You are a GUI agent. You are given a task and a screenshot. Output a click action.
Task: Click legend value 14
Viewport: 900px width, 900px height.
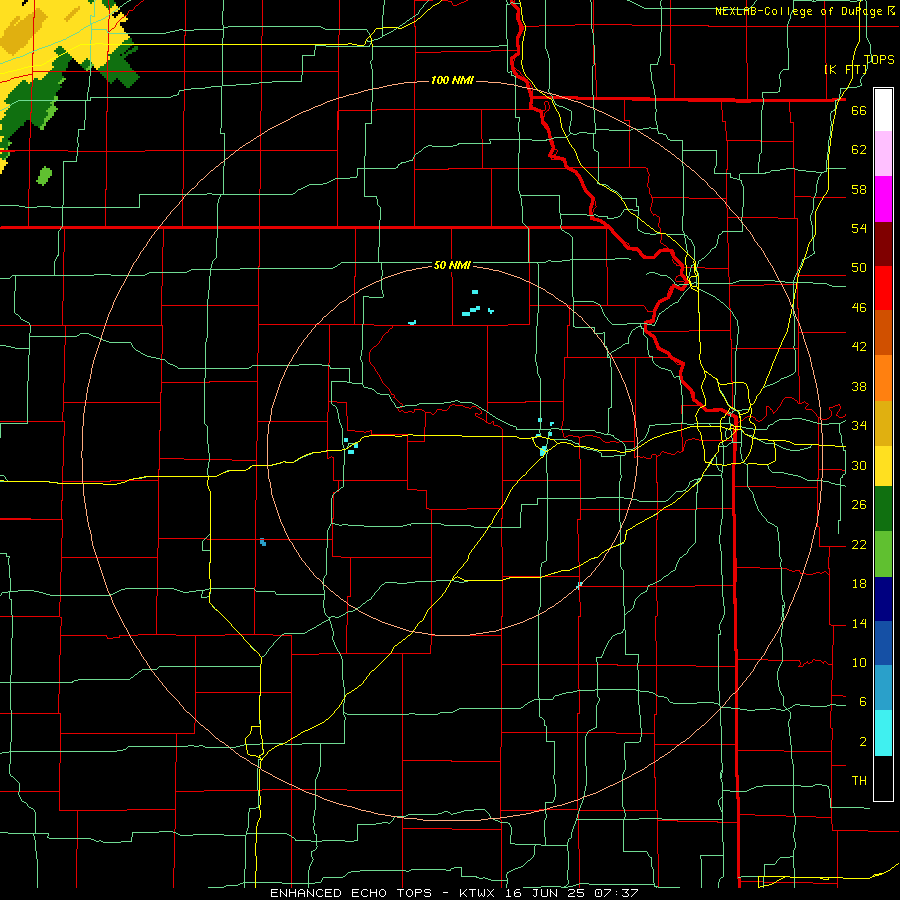point(859,623)
